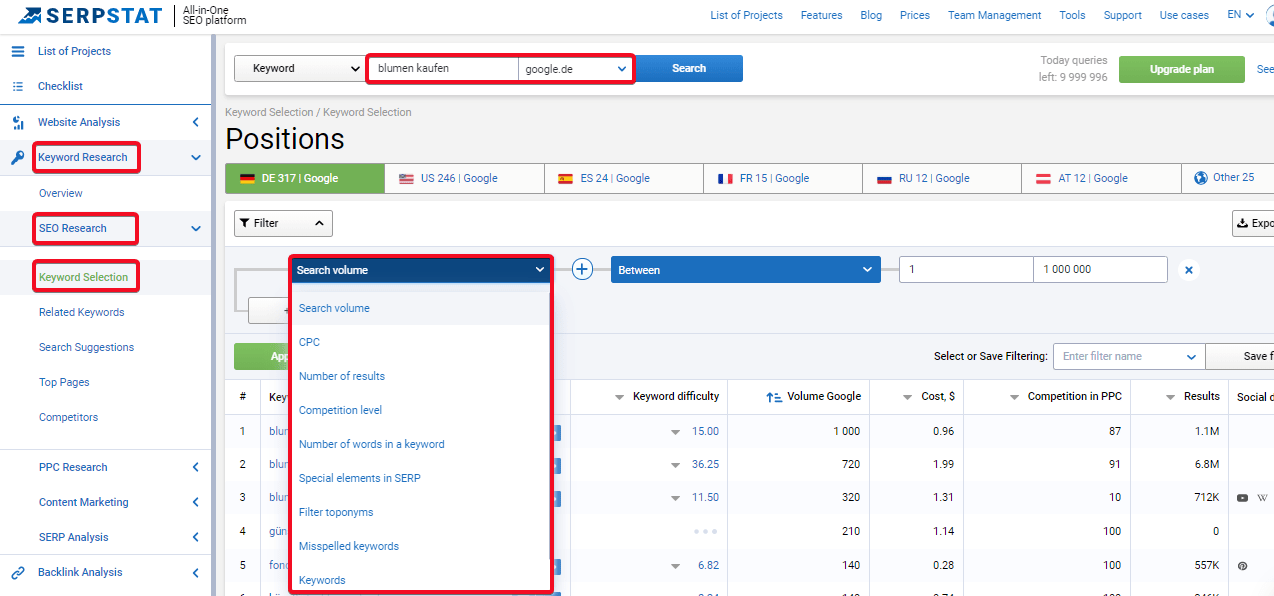
Task: Click the sort arrow on Cost, $ column
Action: (x=908, y=397)
